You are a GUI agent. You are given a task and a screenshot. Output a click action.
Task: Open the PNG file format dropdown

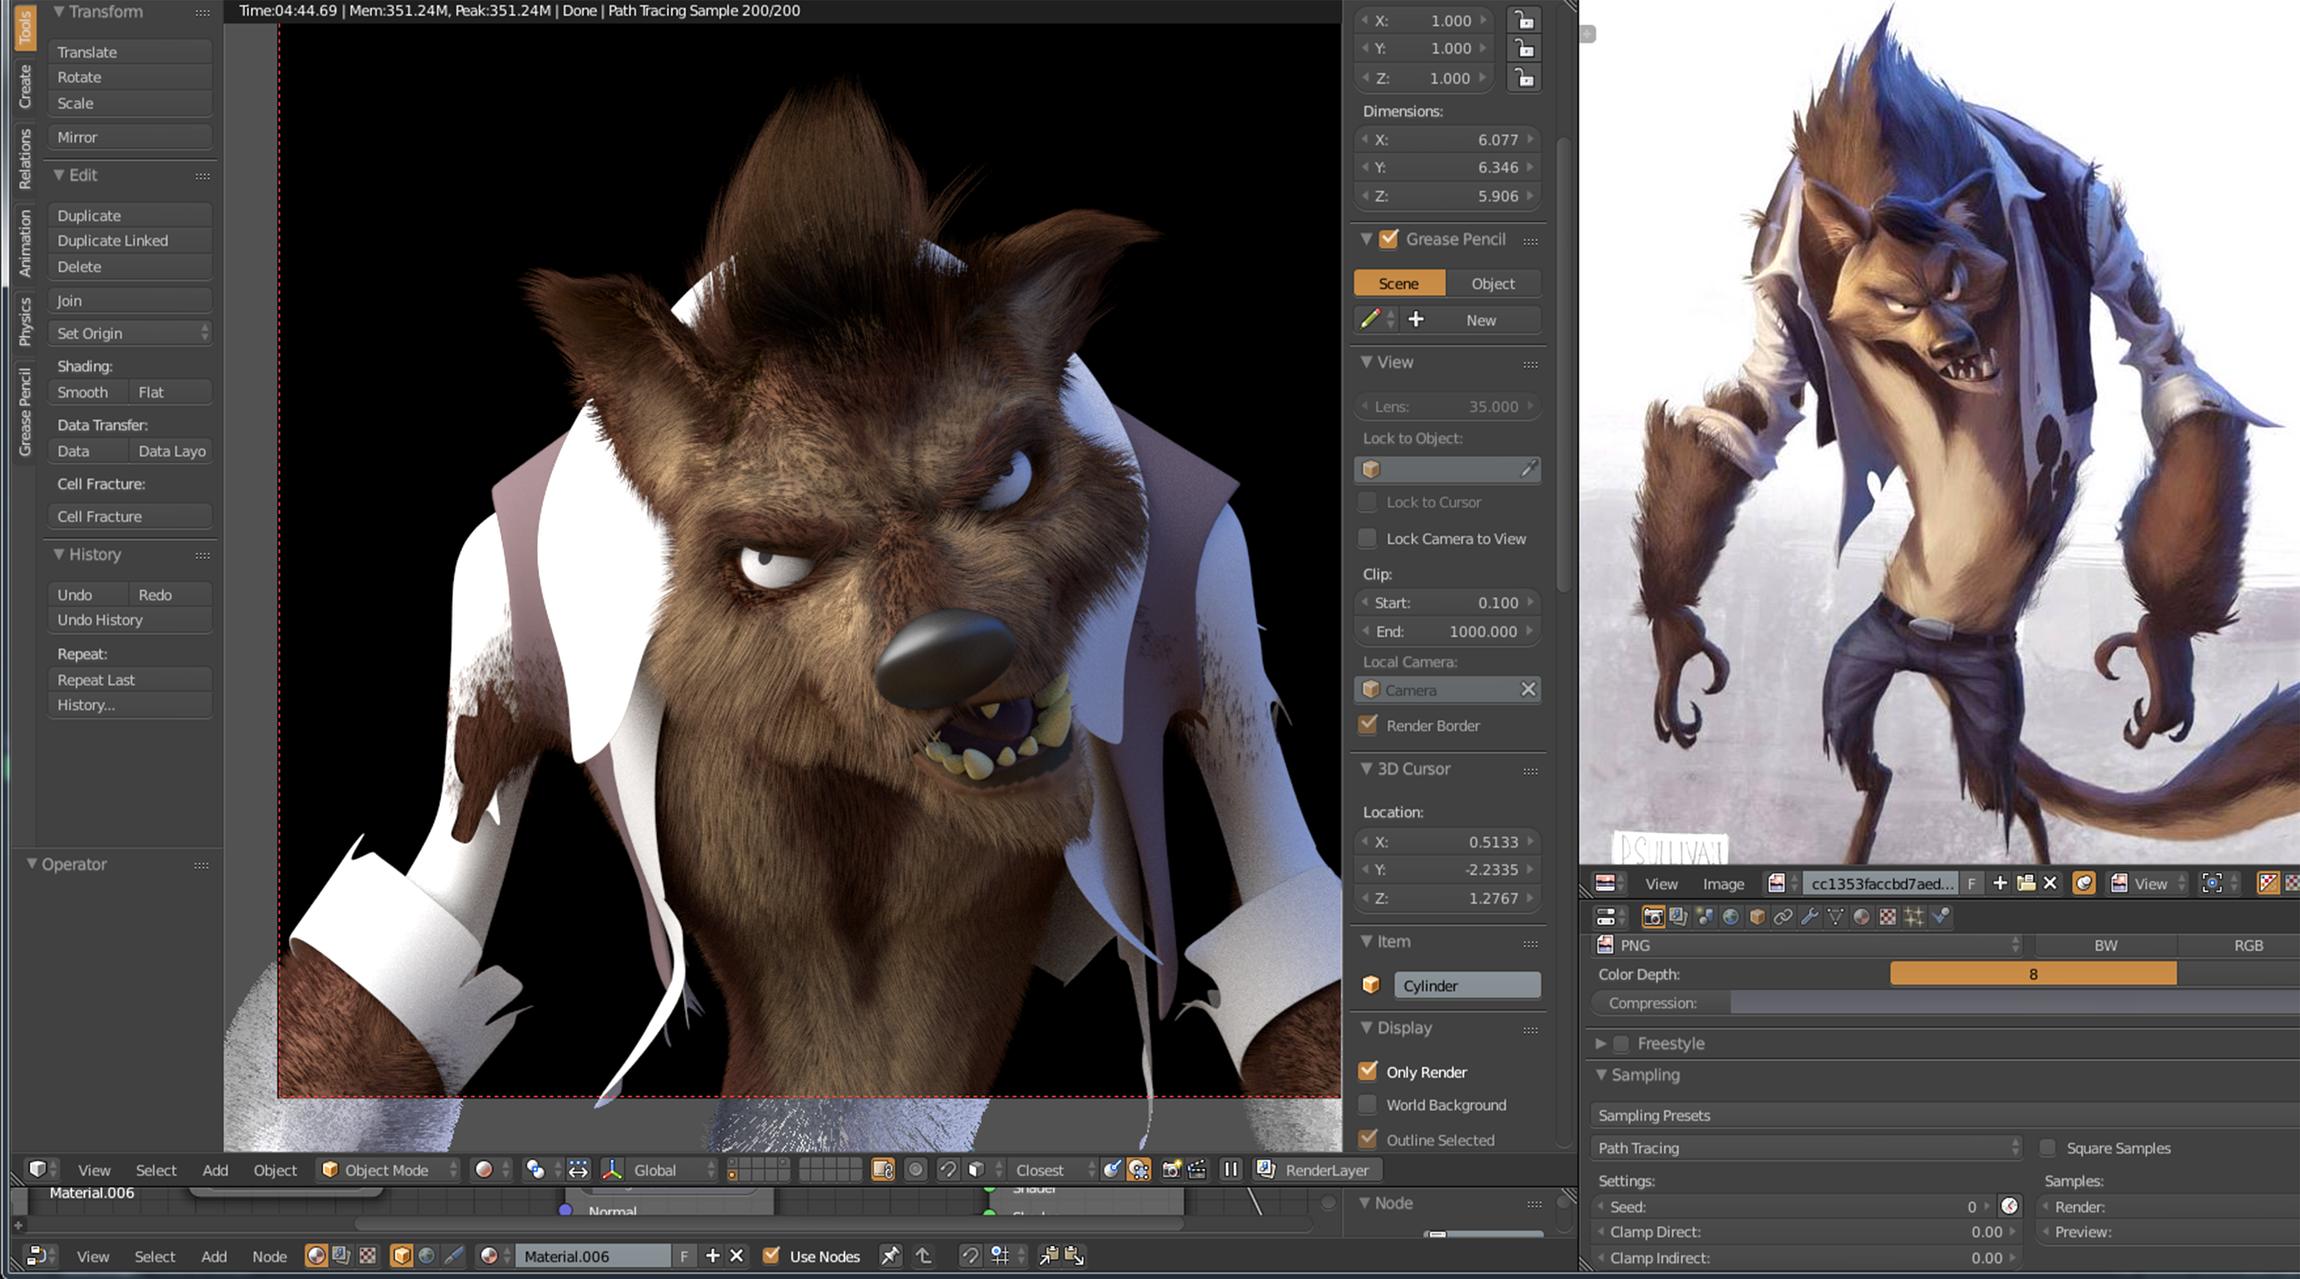(x=1807, y=945)
